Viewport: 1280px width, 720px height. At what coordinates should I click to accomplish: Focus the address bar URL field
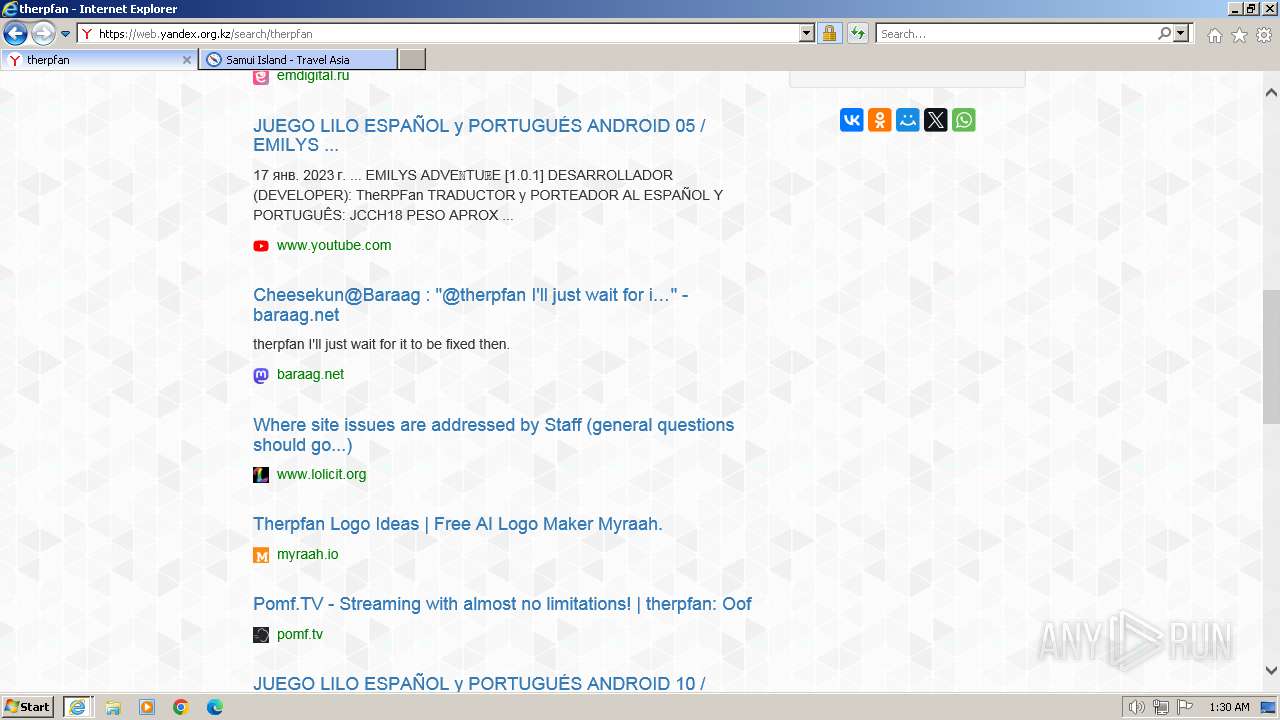pyautogui.click(x=448, y=34)
